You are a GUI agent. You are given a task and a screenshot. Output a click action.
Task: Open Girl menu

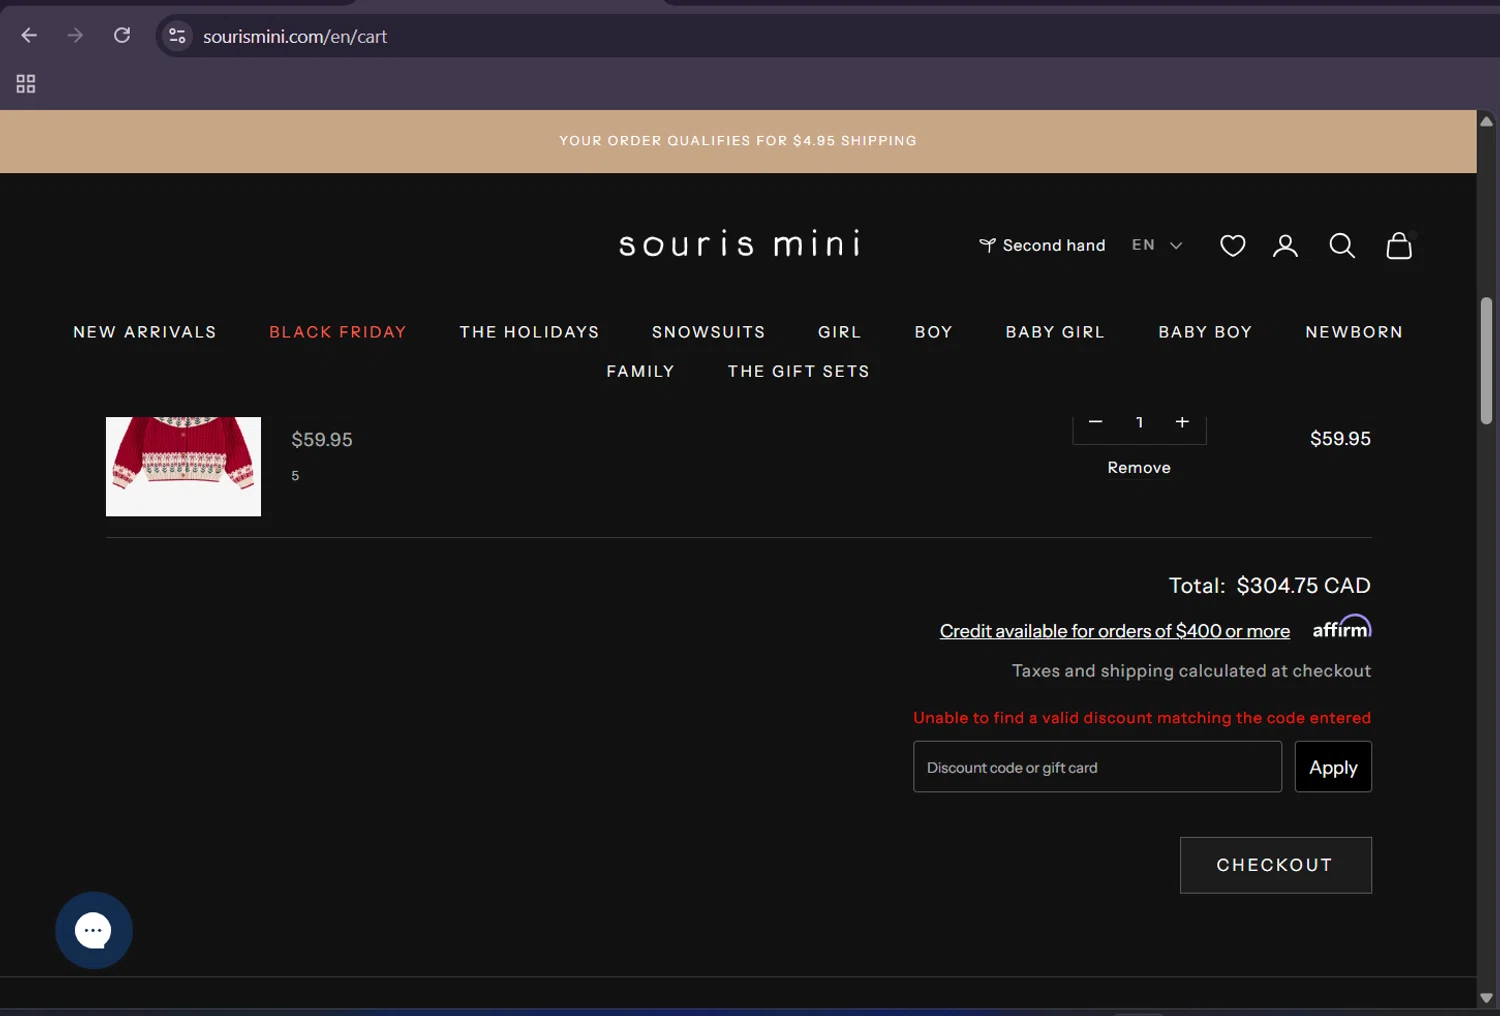839,332
